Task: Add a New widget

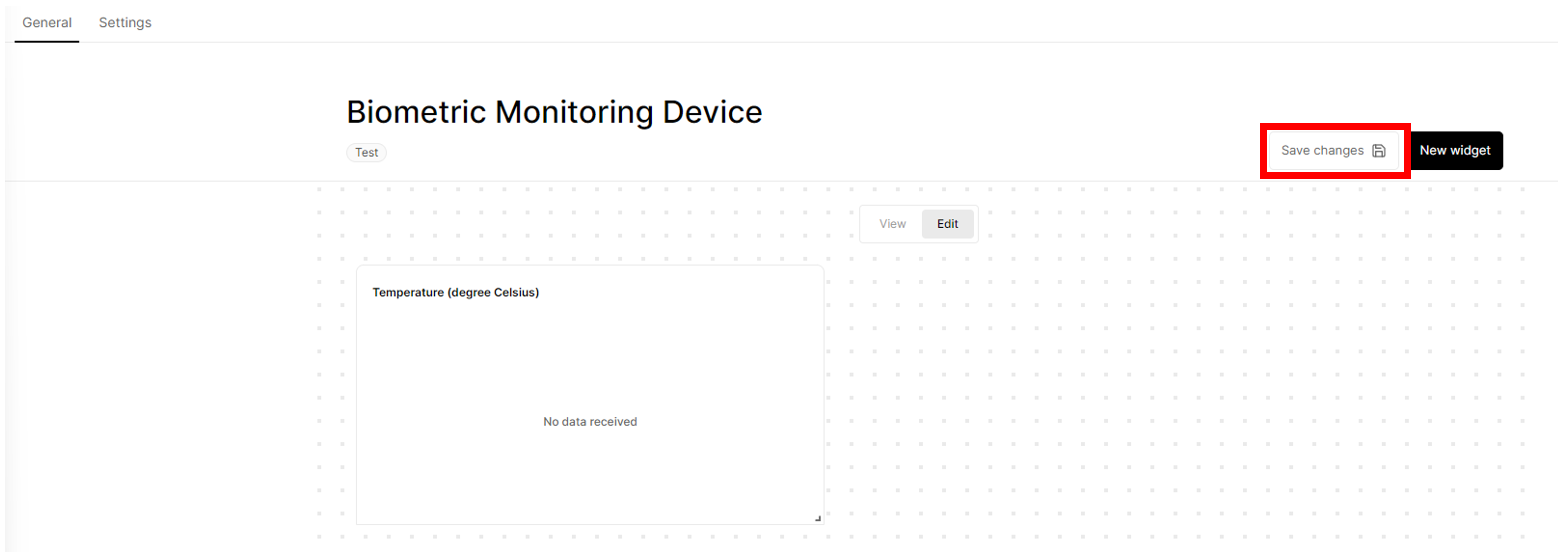Action: point(1455,151)
